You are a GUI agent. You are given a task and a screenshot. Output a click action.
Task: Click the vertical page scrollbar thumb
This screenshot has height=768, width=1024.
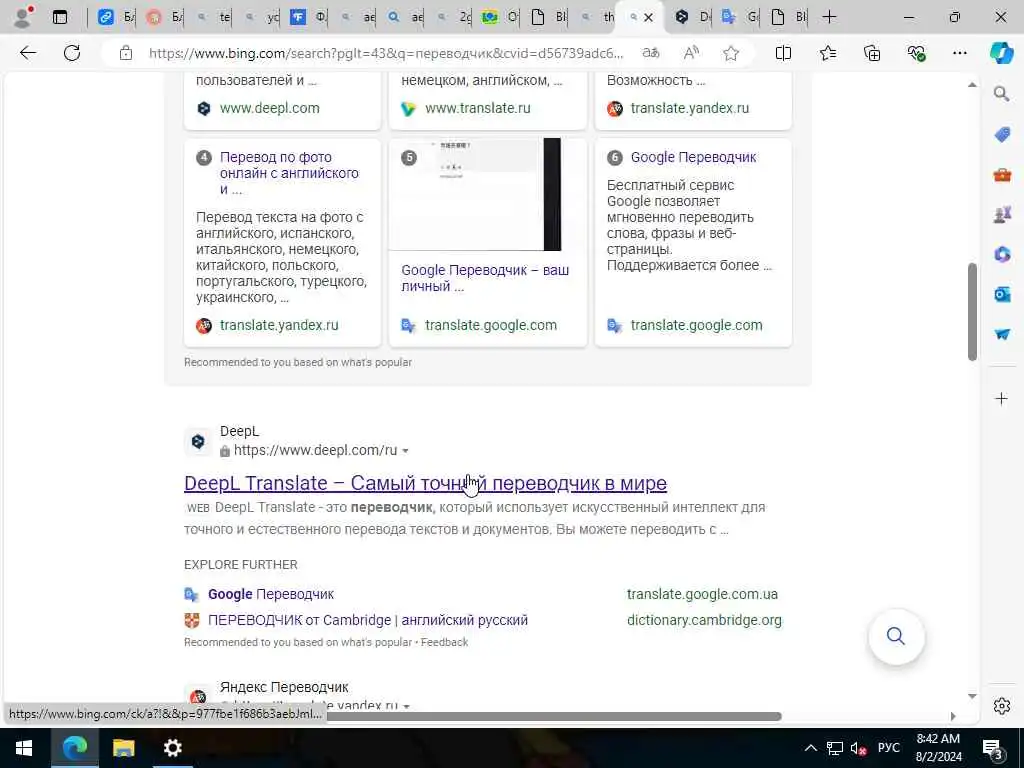pos(972,312)
